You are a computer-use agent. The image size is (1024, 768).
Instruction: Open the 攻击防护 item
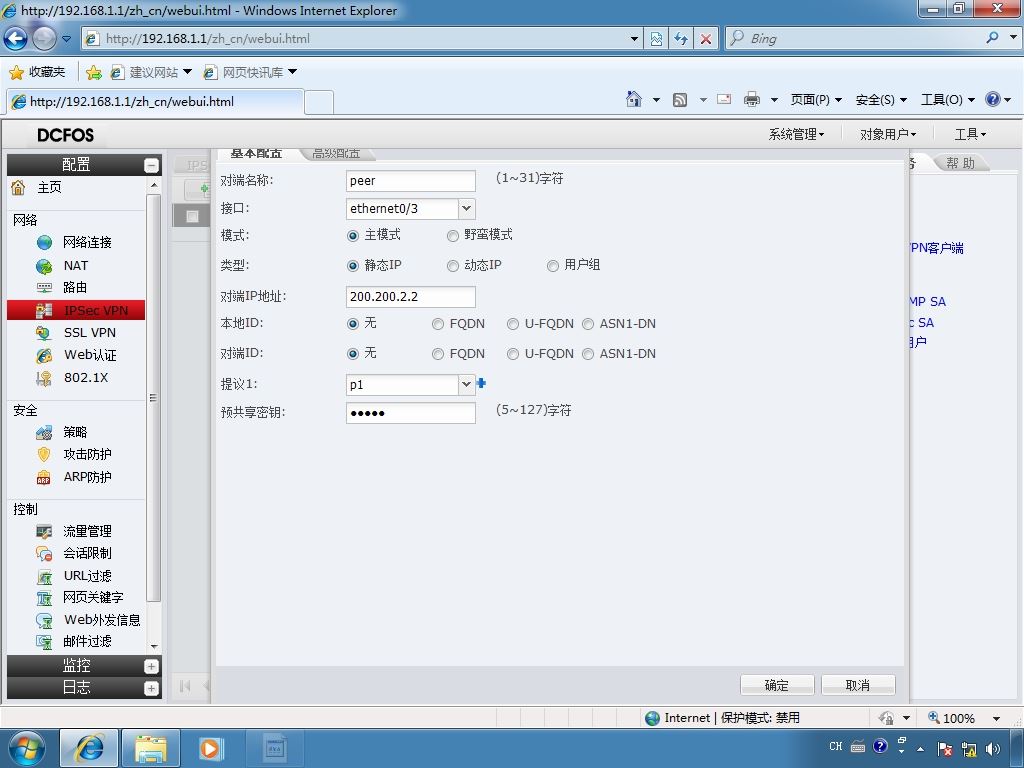(87, 455)
